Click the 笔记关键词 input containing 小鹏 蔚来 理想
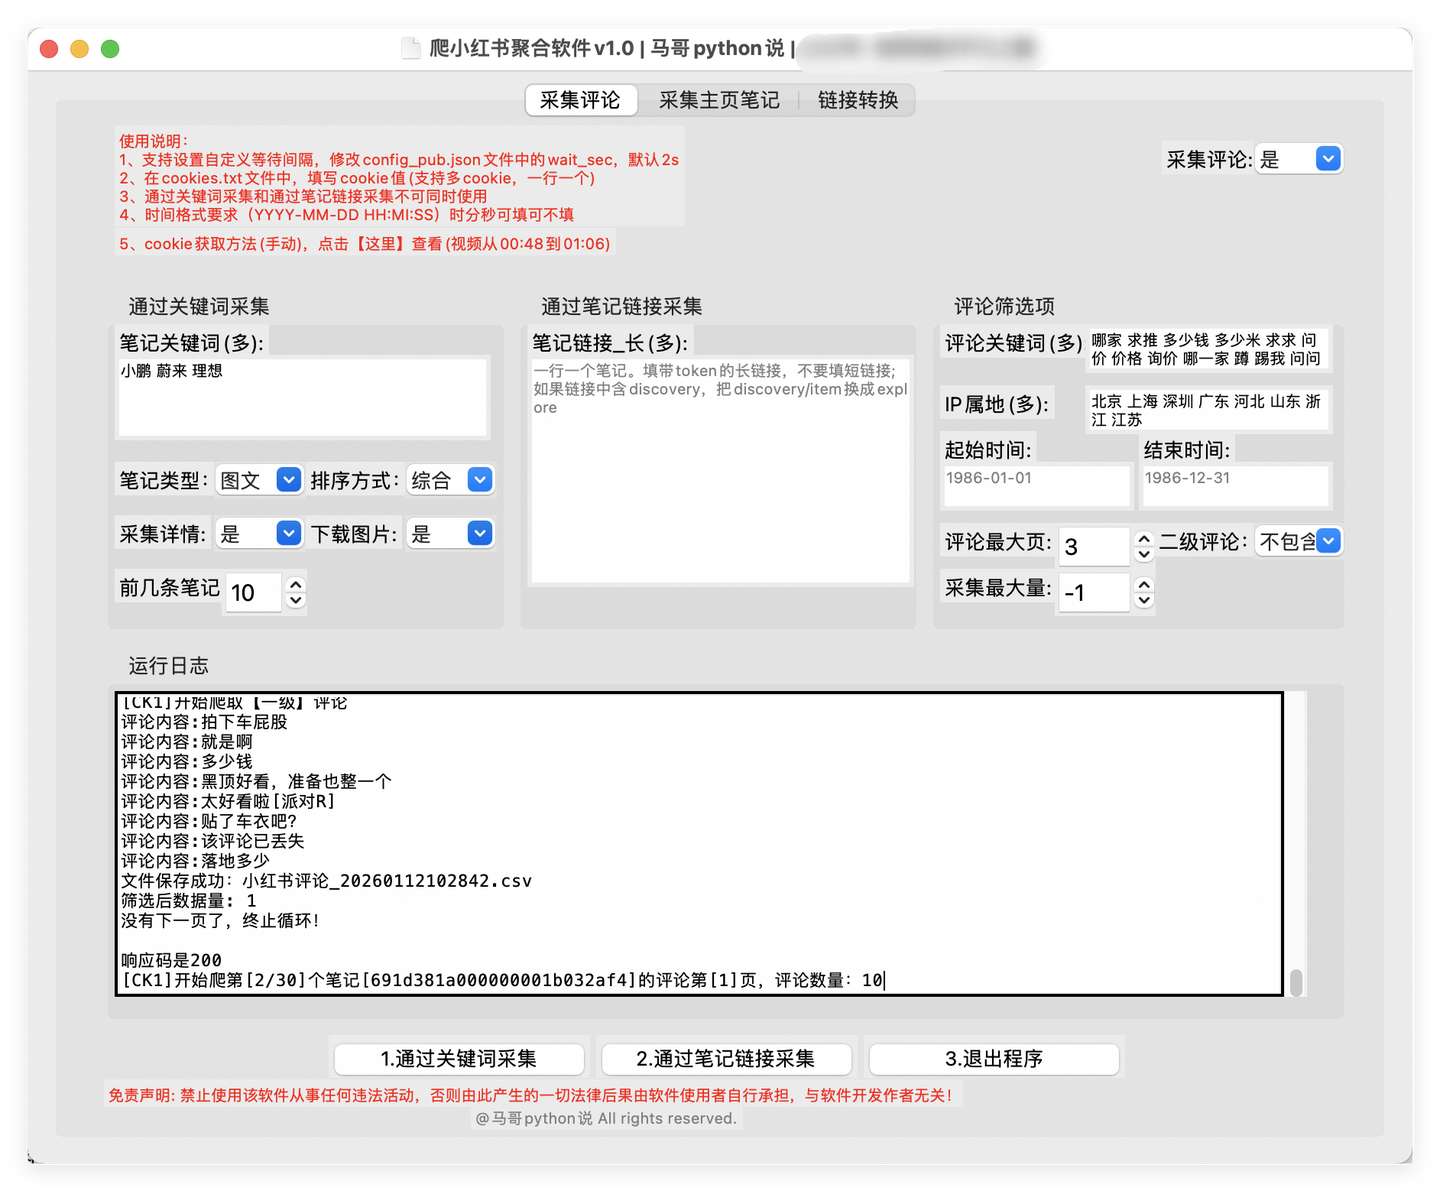The image size is (1440, 1191). click(x=302, y=397)
